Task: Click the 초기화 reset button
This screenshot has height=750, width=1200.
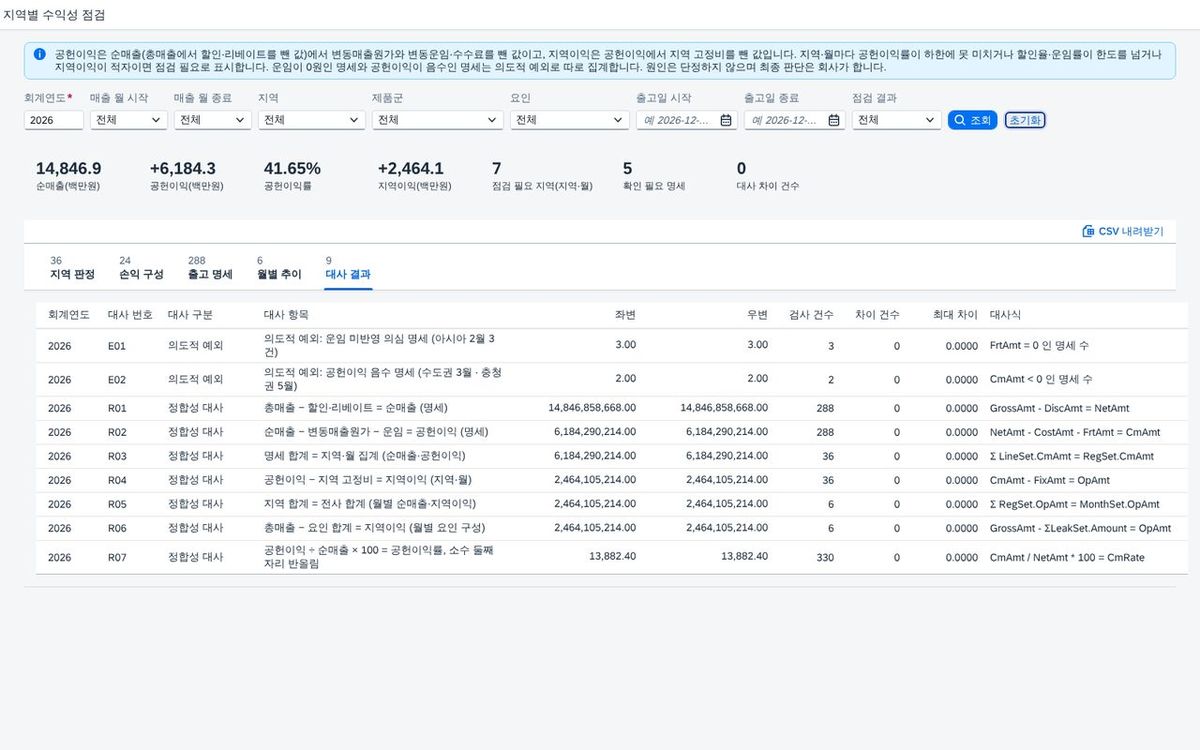Action: [1025, 120]
